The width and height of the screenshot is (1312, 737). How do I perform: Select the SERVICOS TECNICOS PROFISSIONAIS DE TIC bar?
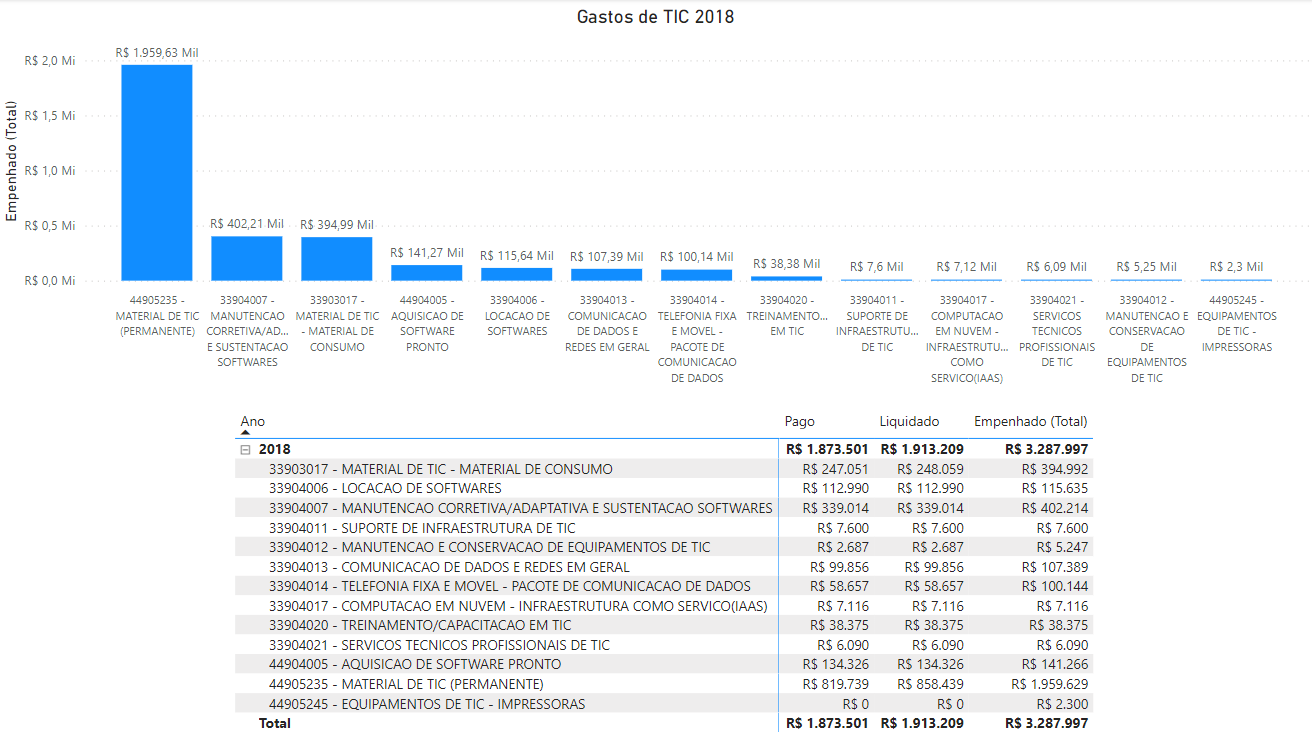(1056, 278)
